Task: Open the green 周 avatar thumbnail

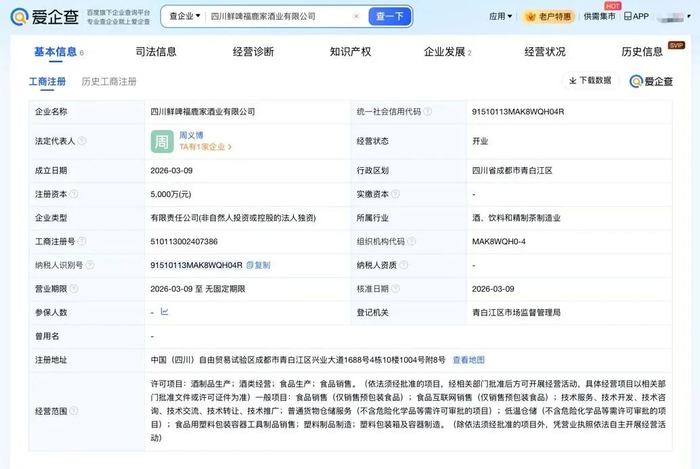Action: tap(162, 141)
